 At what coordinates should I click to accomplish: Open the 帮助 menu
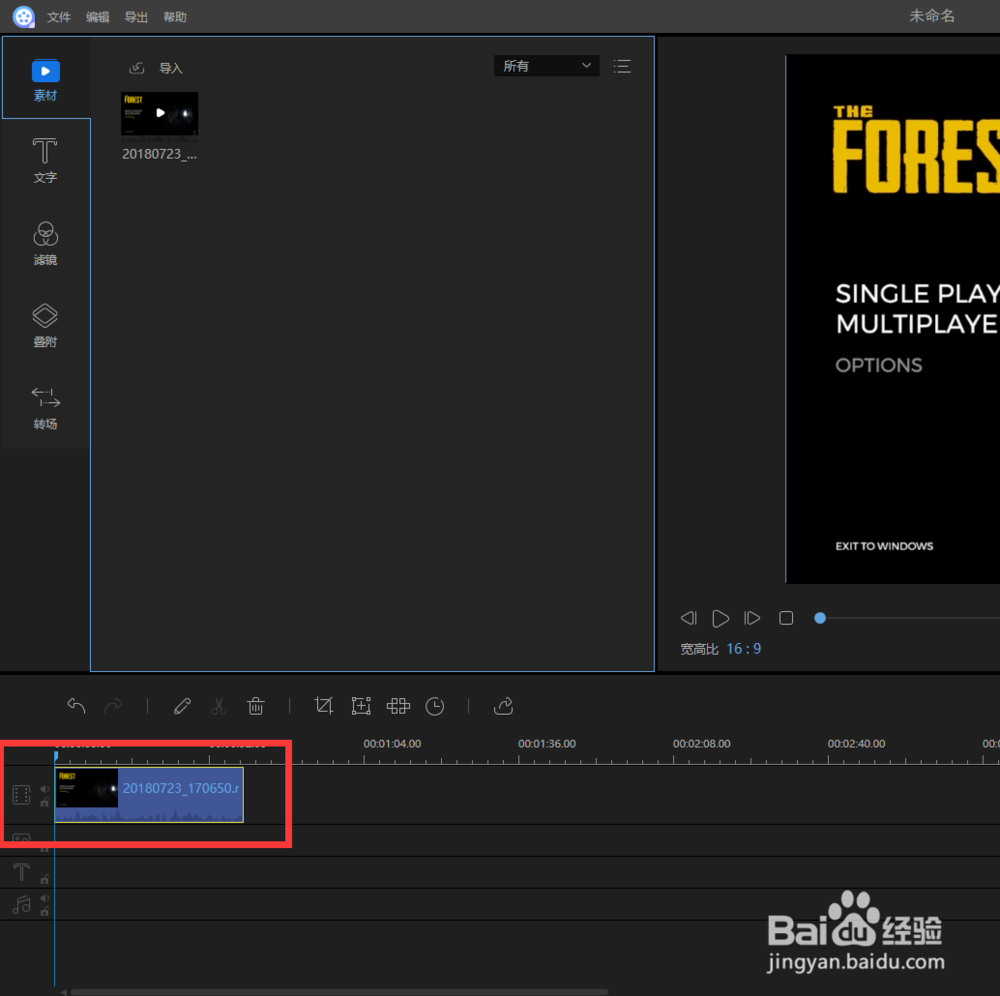[x=175, y=17]
